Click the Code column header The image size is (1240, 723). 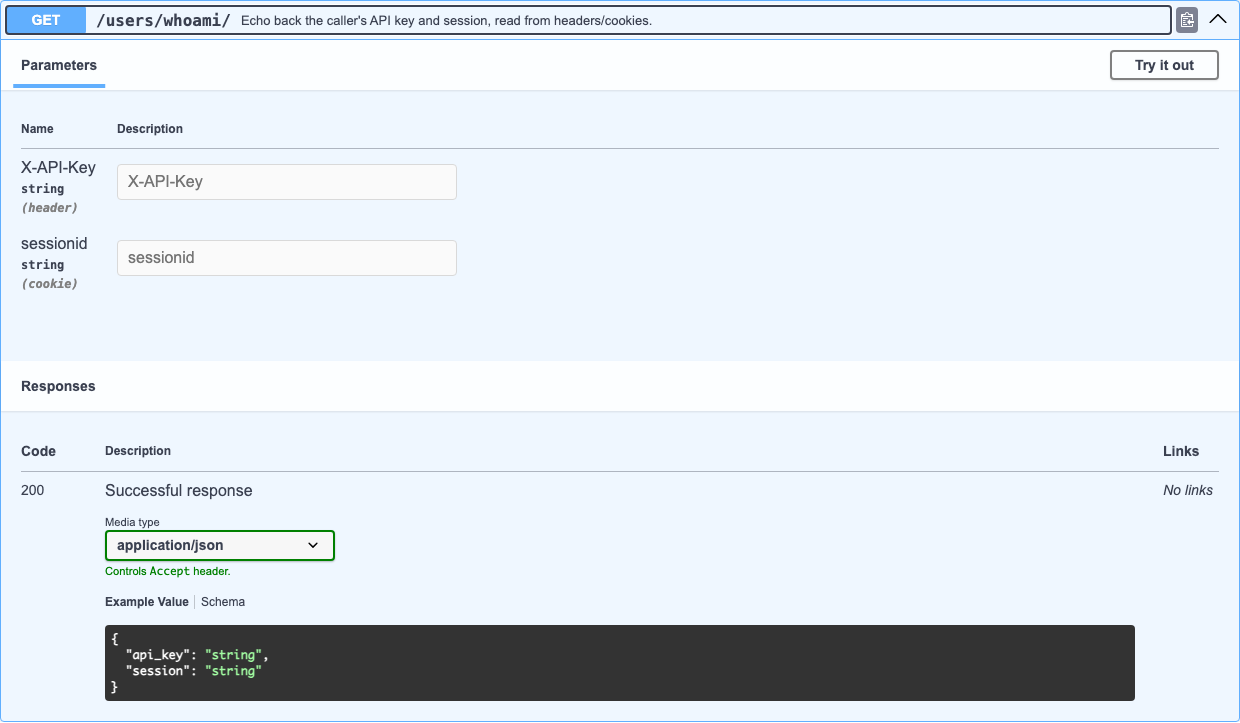[x=38, y=451]
